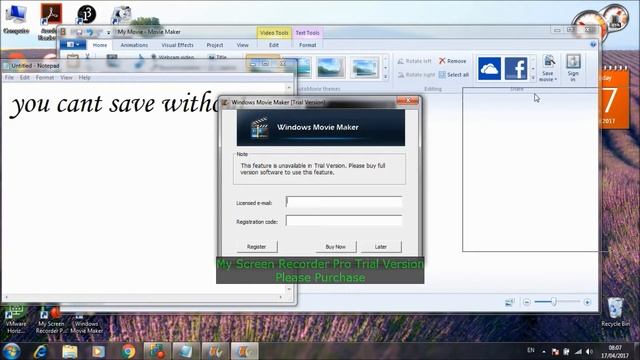
Task: Click Rotate right in Editing group
Action: [416, 75]
